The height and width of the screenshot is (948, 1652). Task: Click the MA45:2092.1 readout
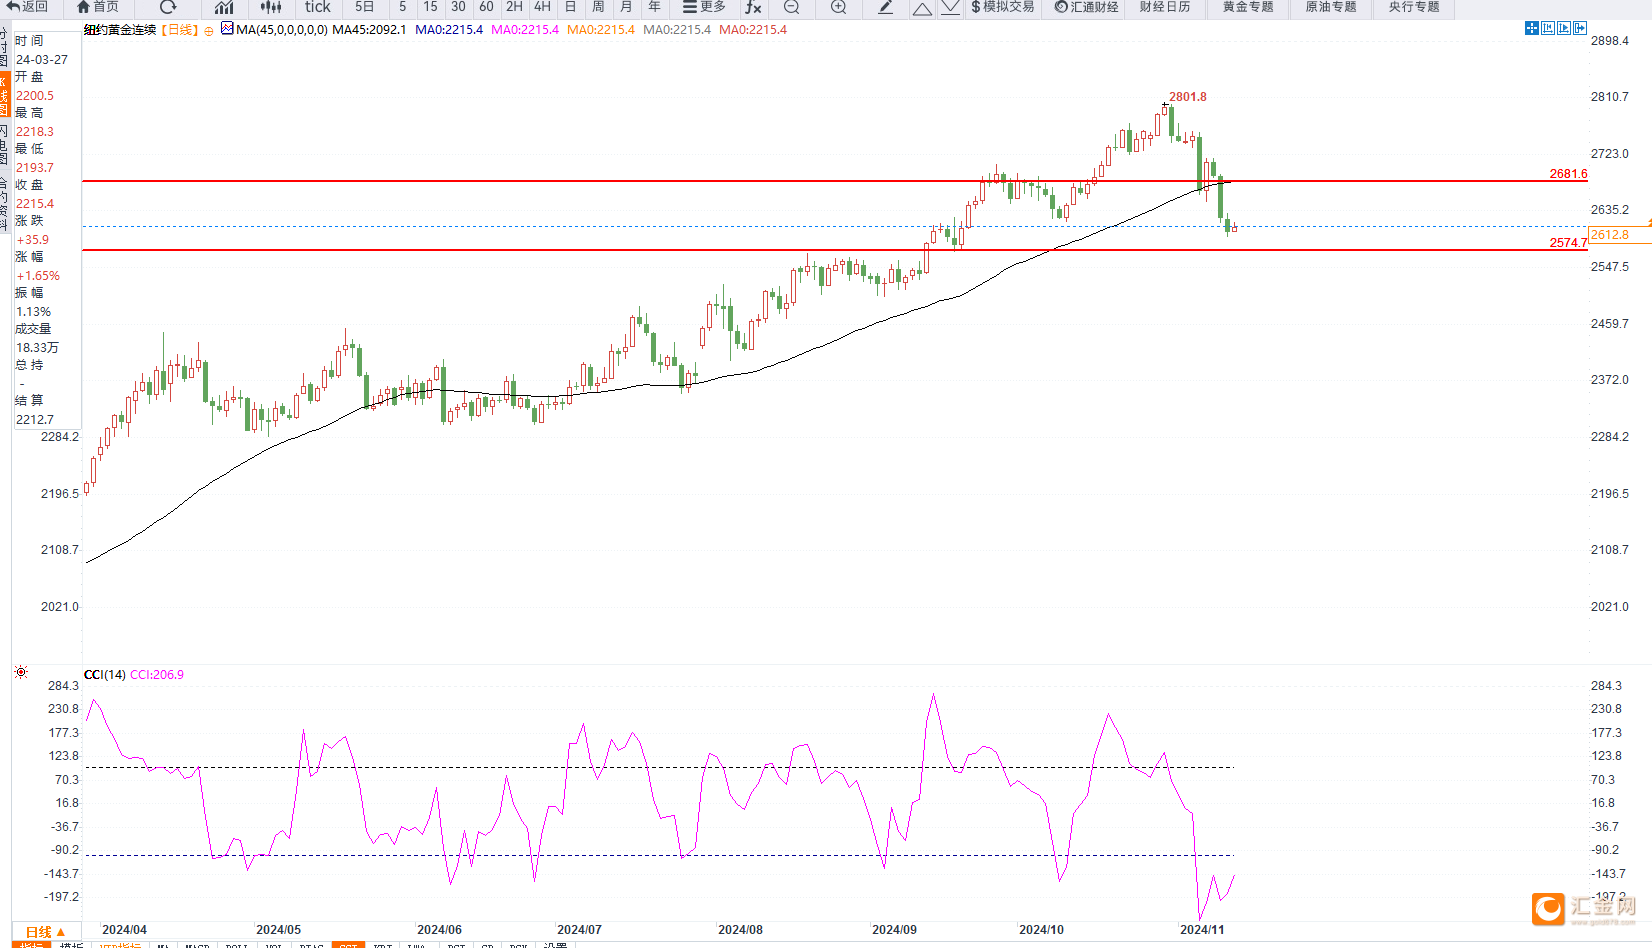369,30
